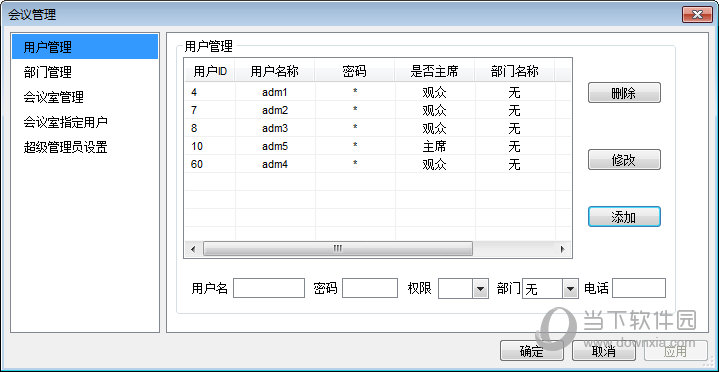Screen dimensions: 720x372
Task: Click the 是否主席 column header
Action: tap(434, 72)
